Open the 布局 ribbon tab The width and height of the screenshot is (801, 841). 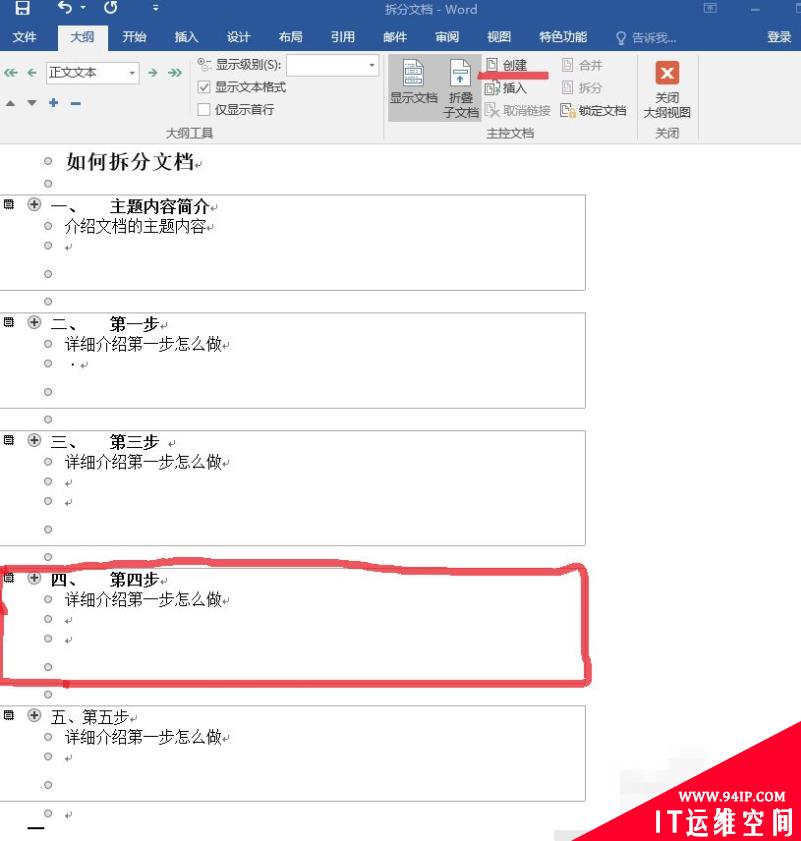click(x=290, y=37)
